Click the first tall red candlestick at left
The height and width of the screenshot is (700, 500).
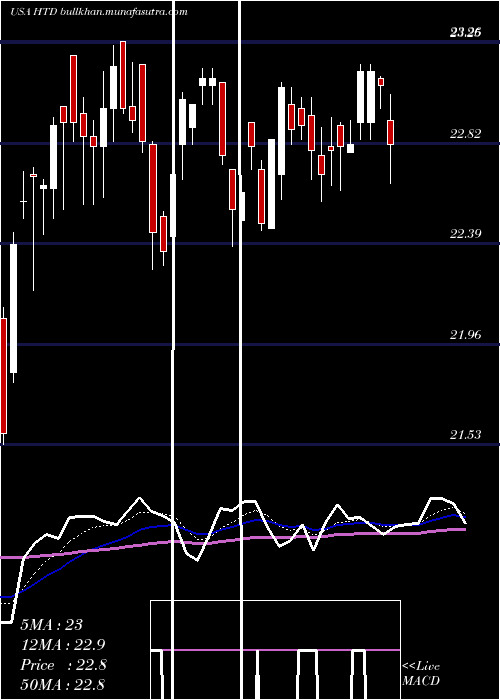tap(4, 376)
